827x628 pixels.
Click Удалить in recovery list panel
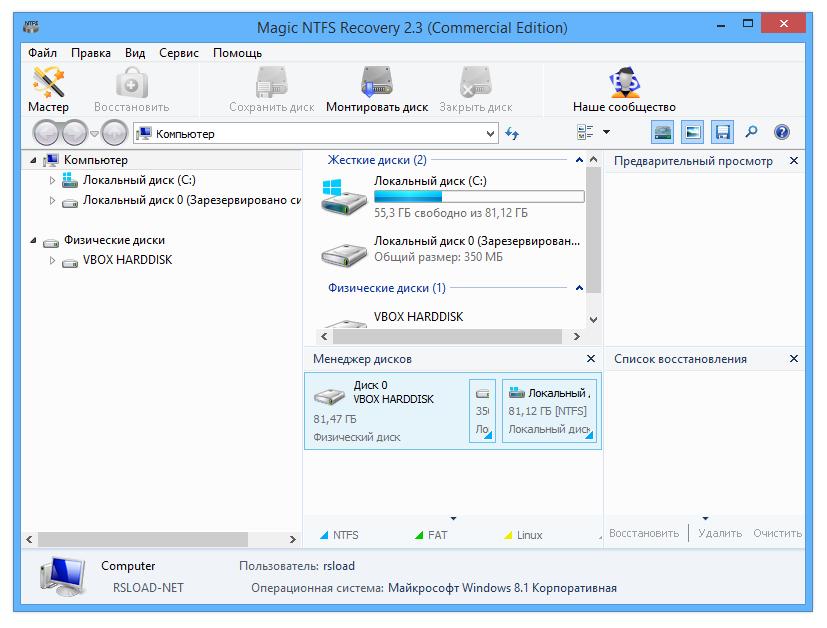[x=720, y=533]
